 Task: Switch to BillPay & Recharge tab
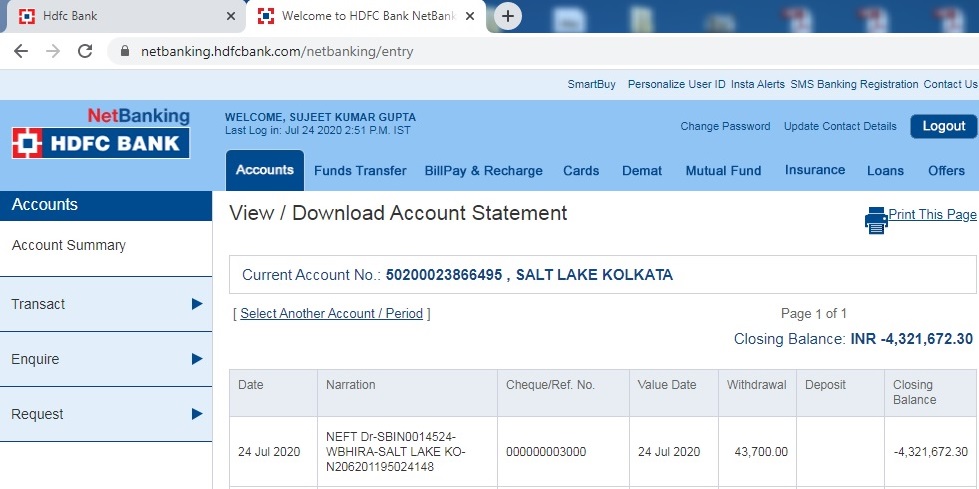(x=483, y=171)
